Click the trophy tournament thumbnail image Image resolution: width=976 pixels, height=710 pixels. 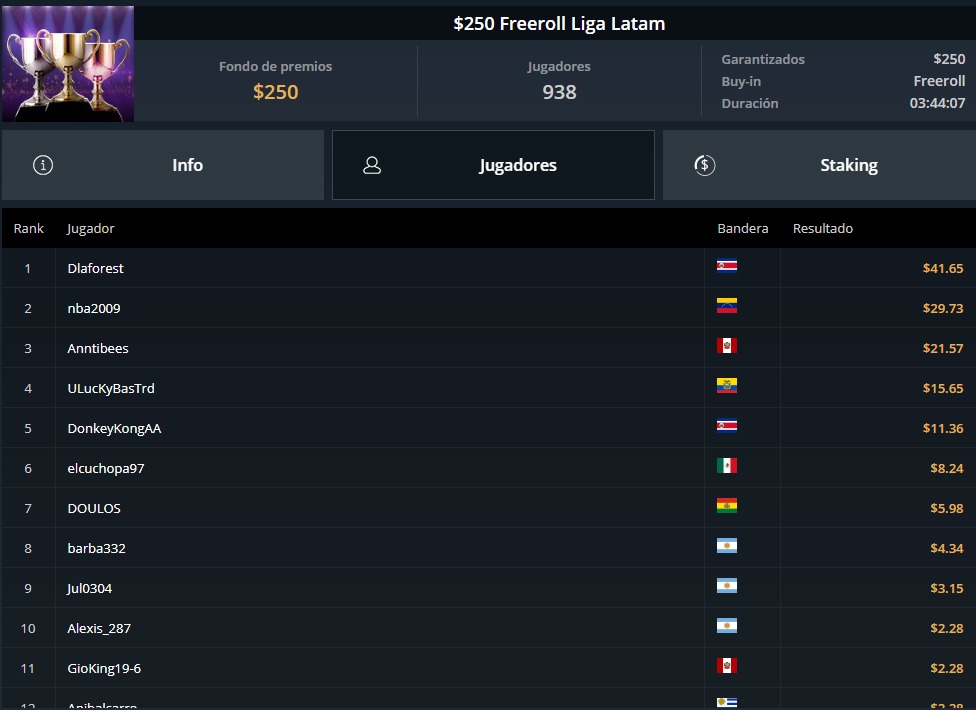[x=68, y=63]
